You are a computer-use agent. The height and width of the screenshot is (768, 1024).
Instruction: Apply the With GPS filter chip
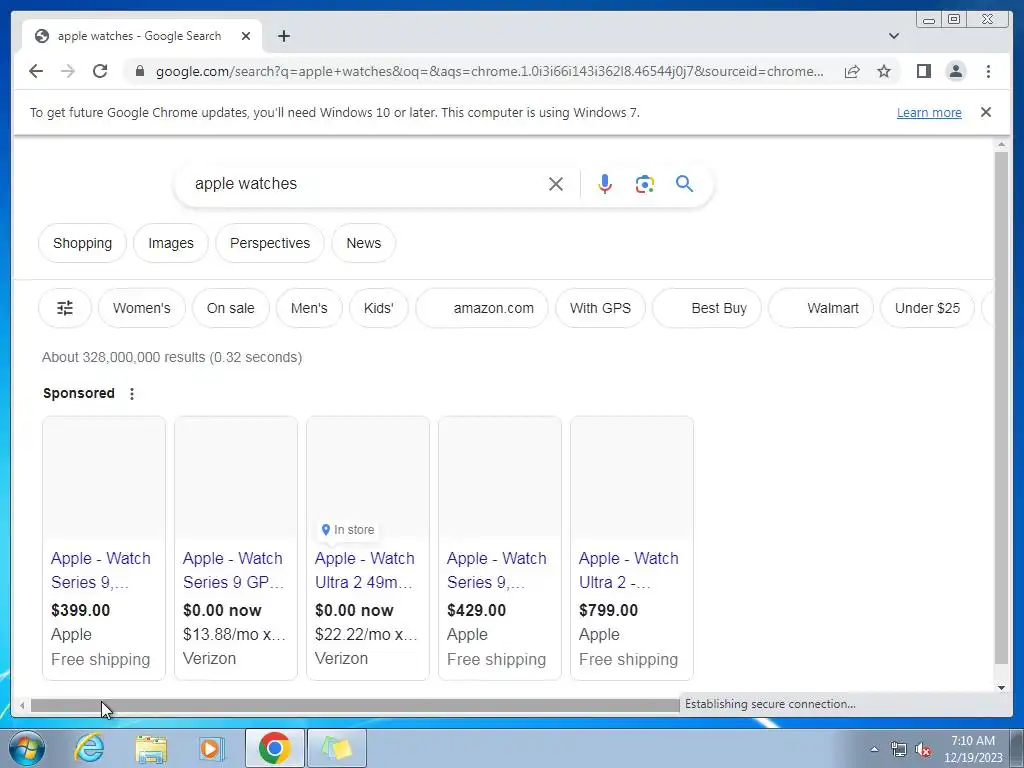pos(600,308)
